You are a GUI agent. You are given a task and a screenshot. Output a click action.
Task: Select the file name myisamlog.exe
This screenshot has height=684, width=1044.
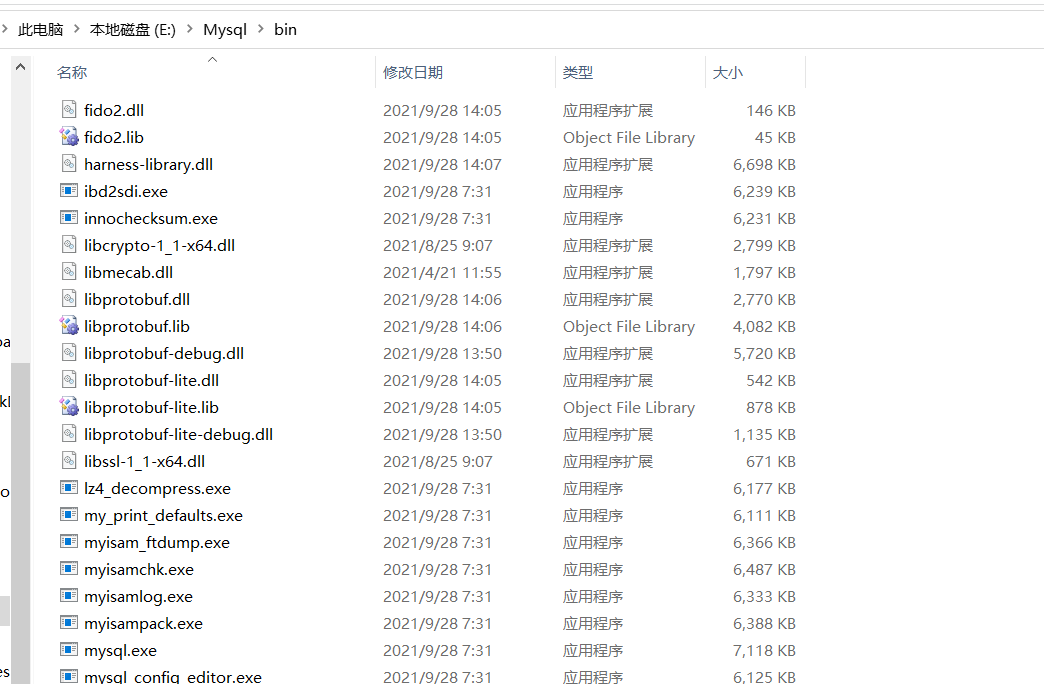138,596
